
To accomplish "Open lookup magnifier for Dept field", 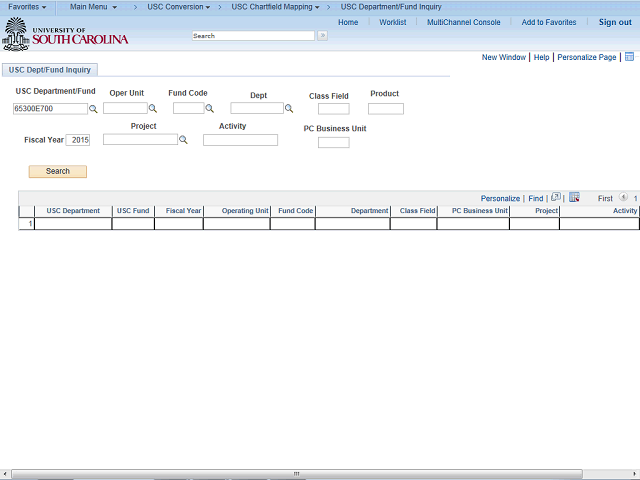I will (x=289, y=109).
